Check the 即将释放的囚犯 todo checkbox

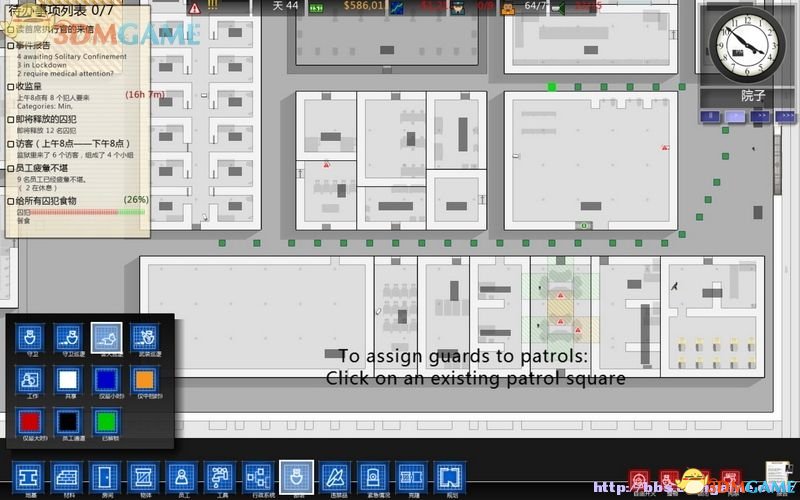11,119
